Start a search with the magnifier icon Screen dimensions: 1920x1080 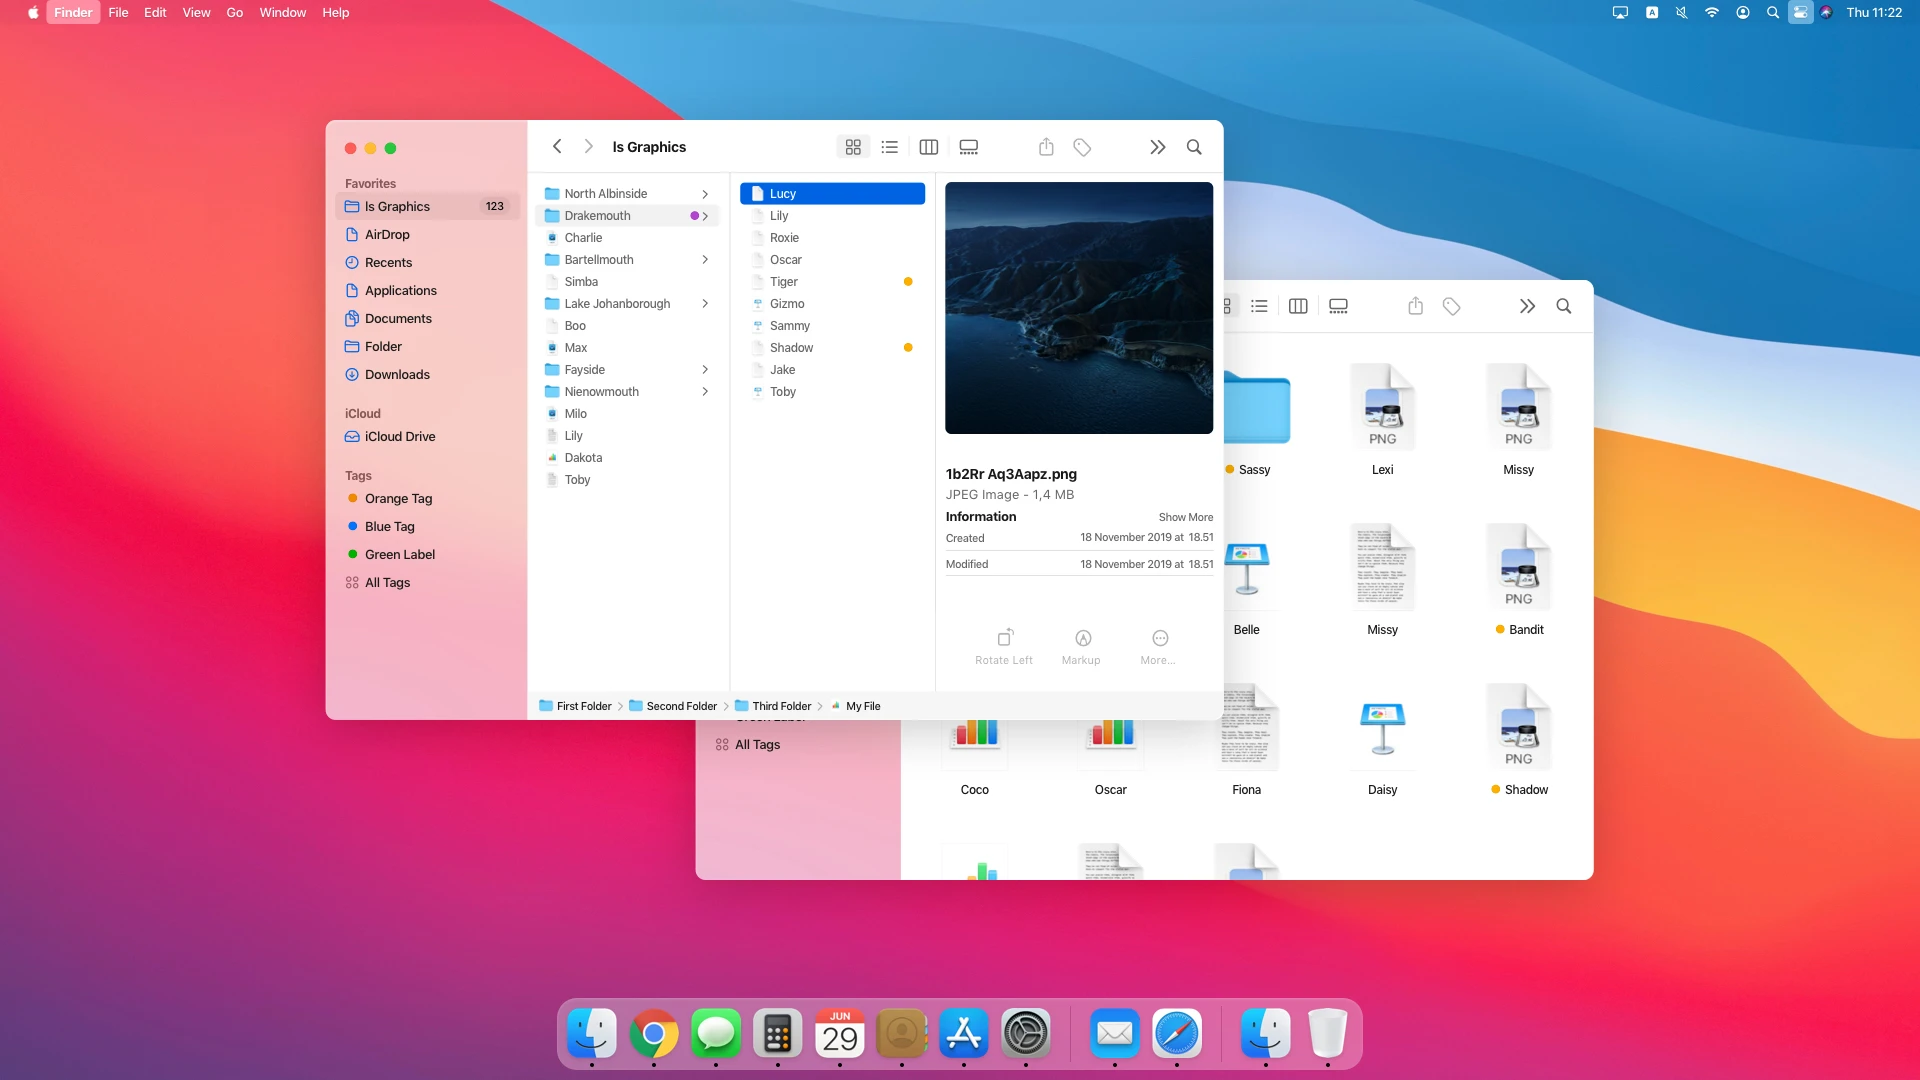[x=1194, y=146]
